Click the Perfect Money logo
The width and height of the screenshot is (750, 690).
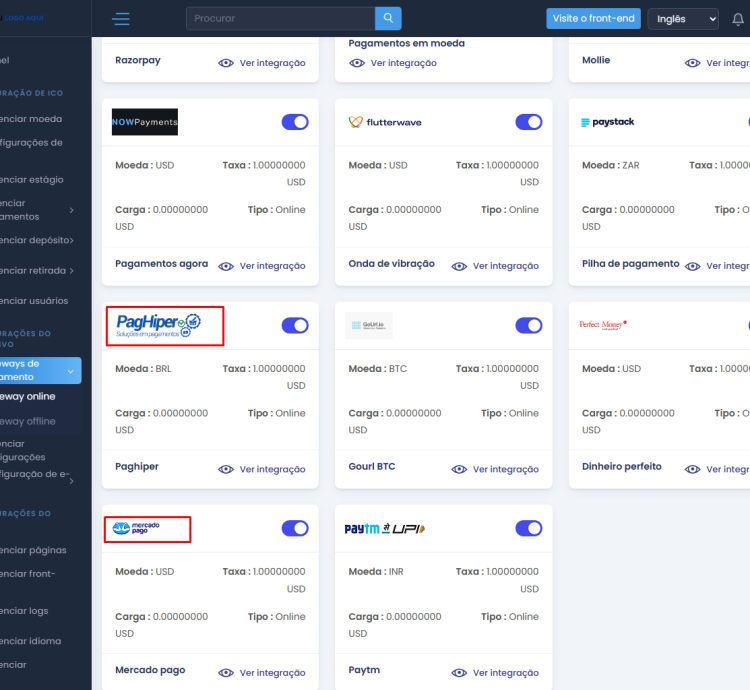click(603, 325)
